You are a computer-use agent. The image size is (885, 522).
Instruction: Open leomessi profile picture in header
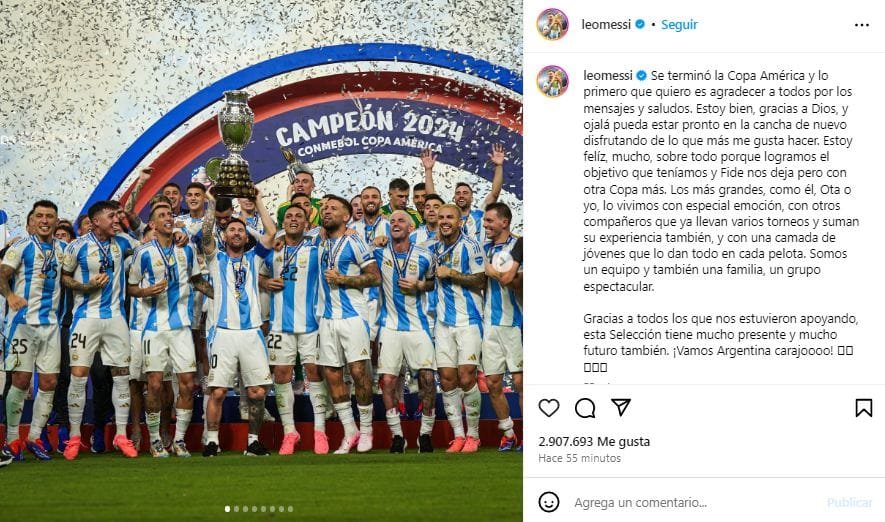(x=552, y=24)
